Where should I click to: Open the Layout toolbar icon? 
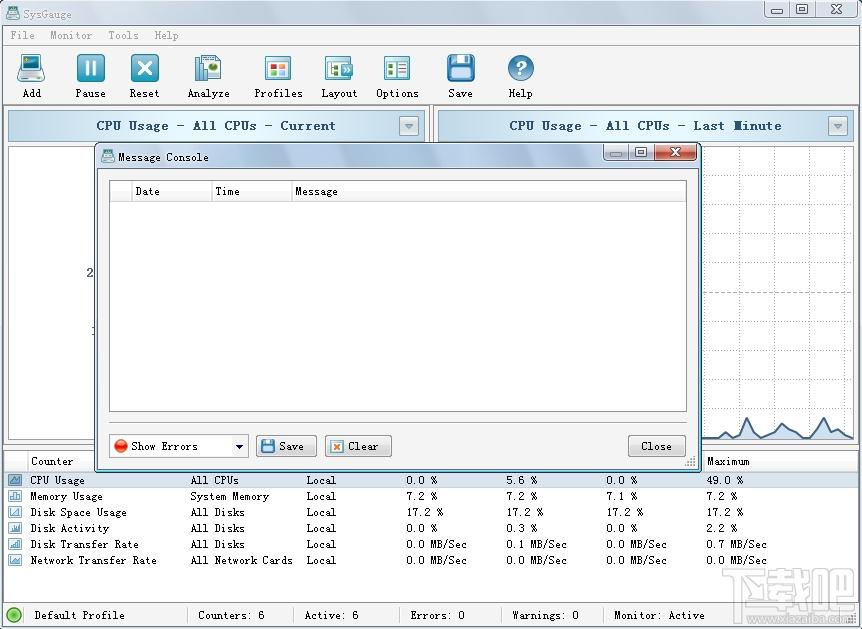[x=339, y=69]
